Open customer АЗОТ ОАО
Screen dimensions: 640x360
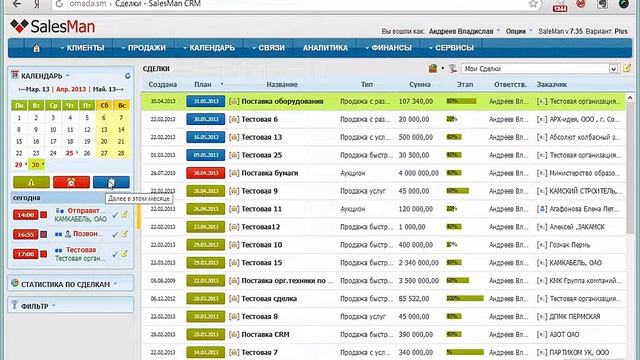(564, 334)
